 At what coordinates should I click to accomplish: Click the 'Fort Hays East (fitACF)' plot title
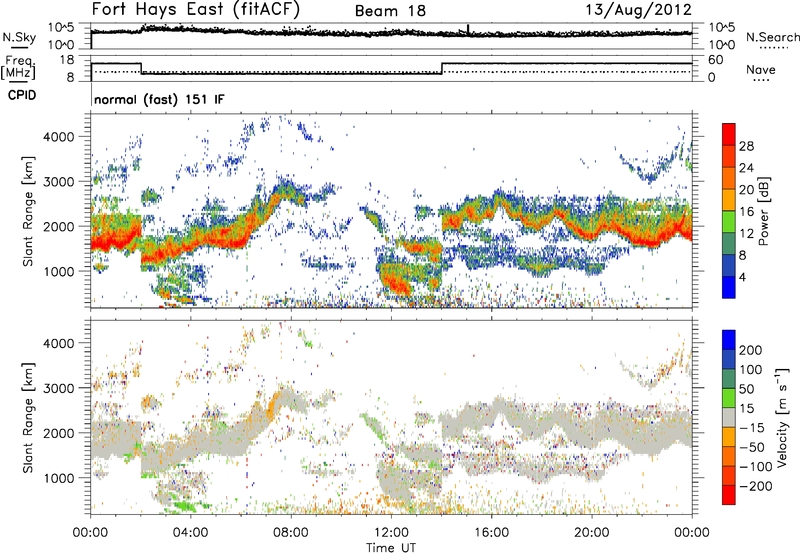195,9
